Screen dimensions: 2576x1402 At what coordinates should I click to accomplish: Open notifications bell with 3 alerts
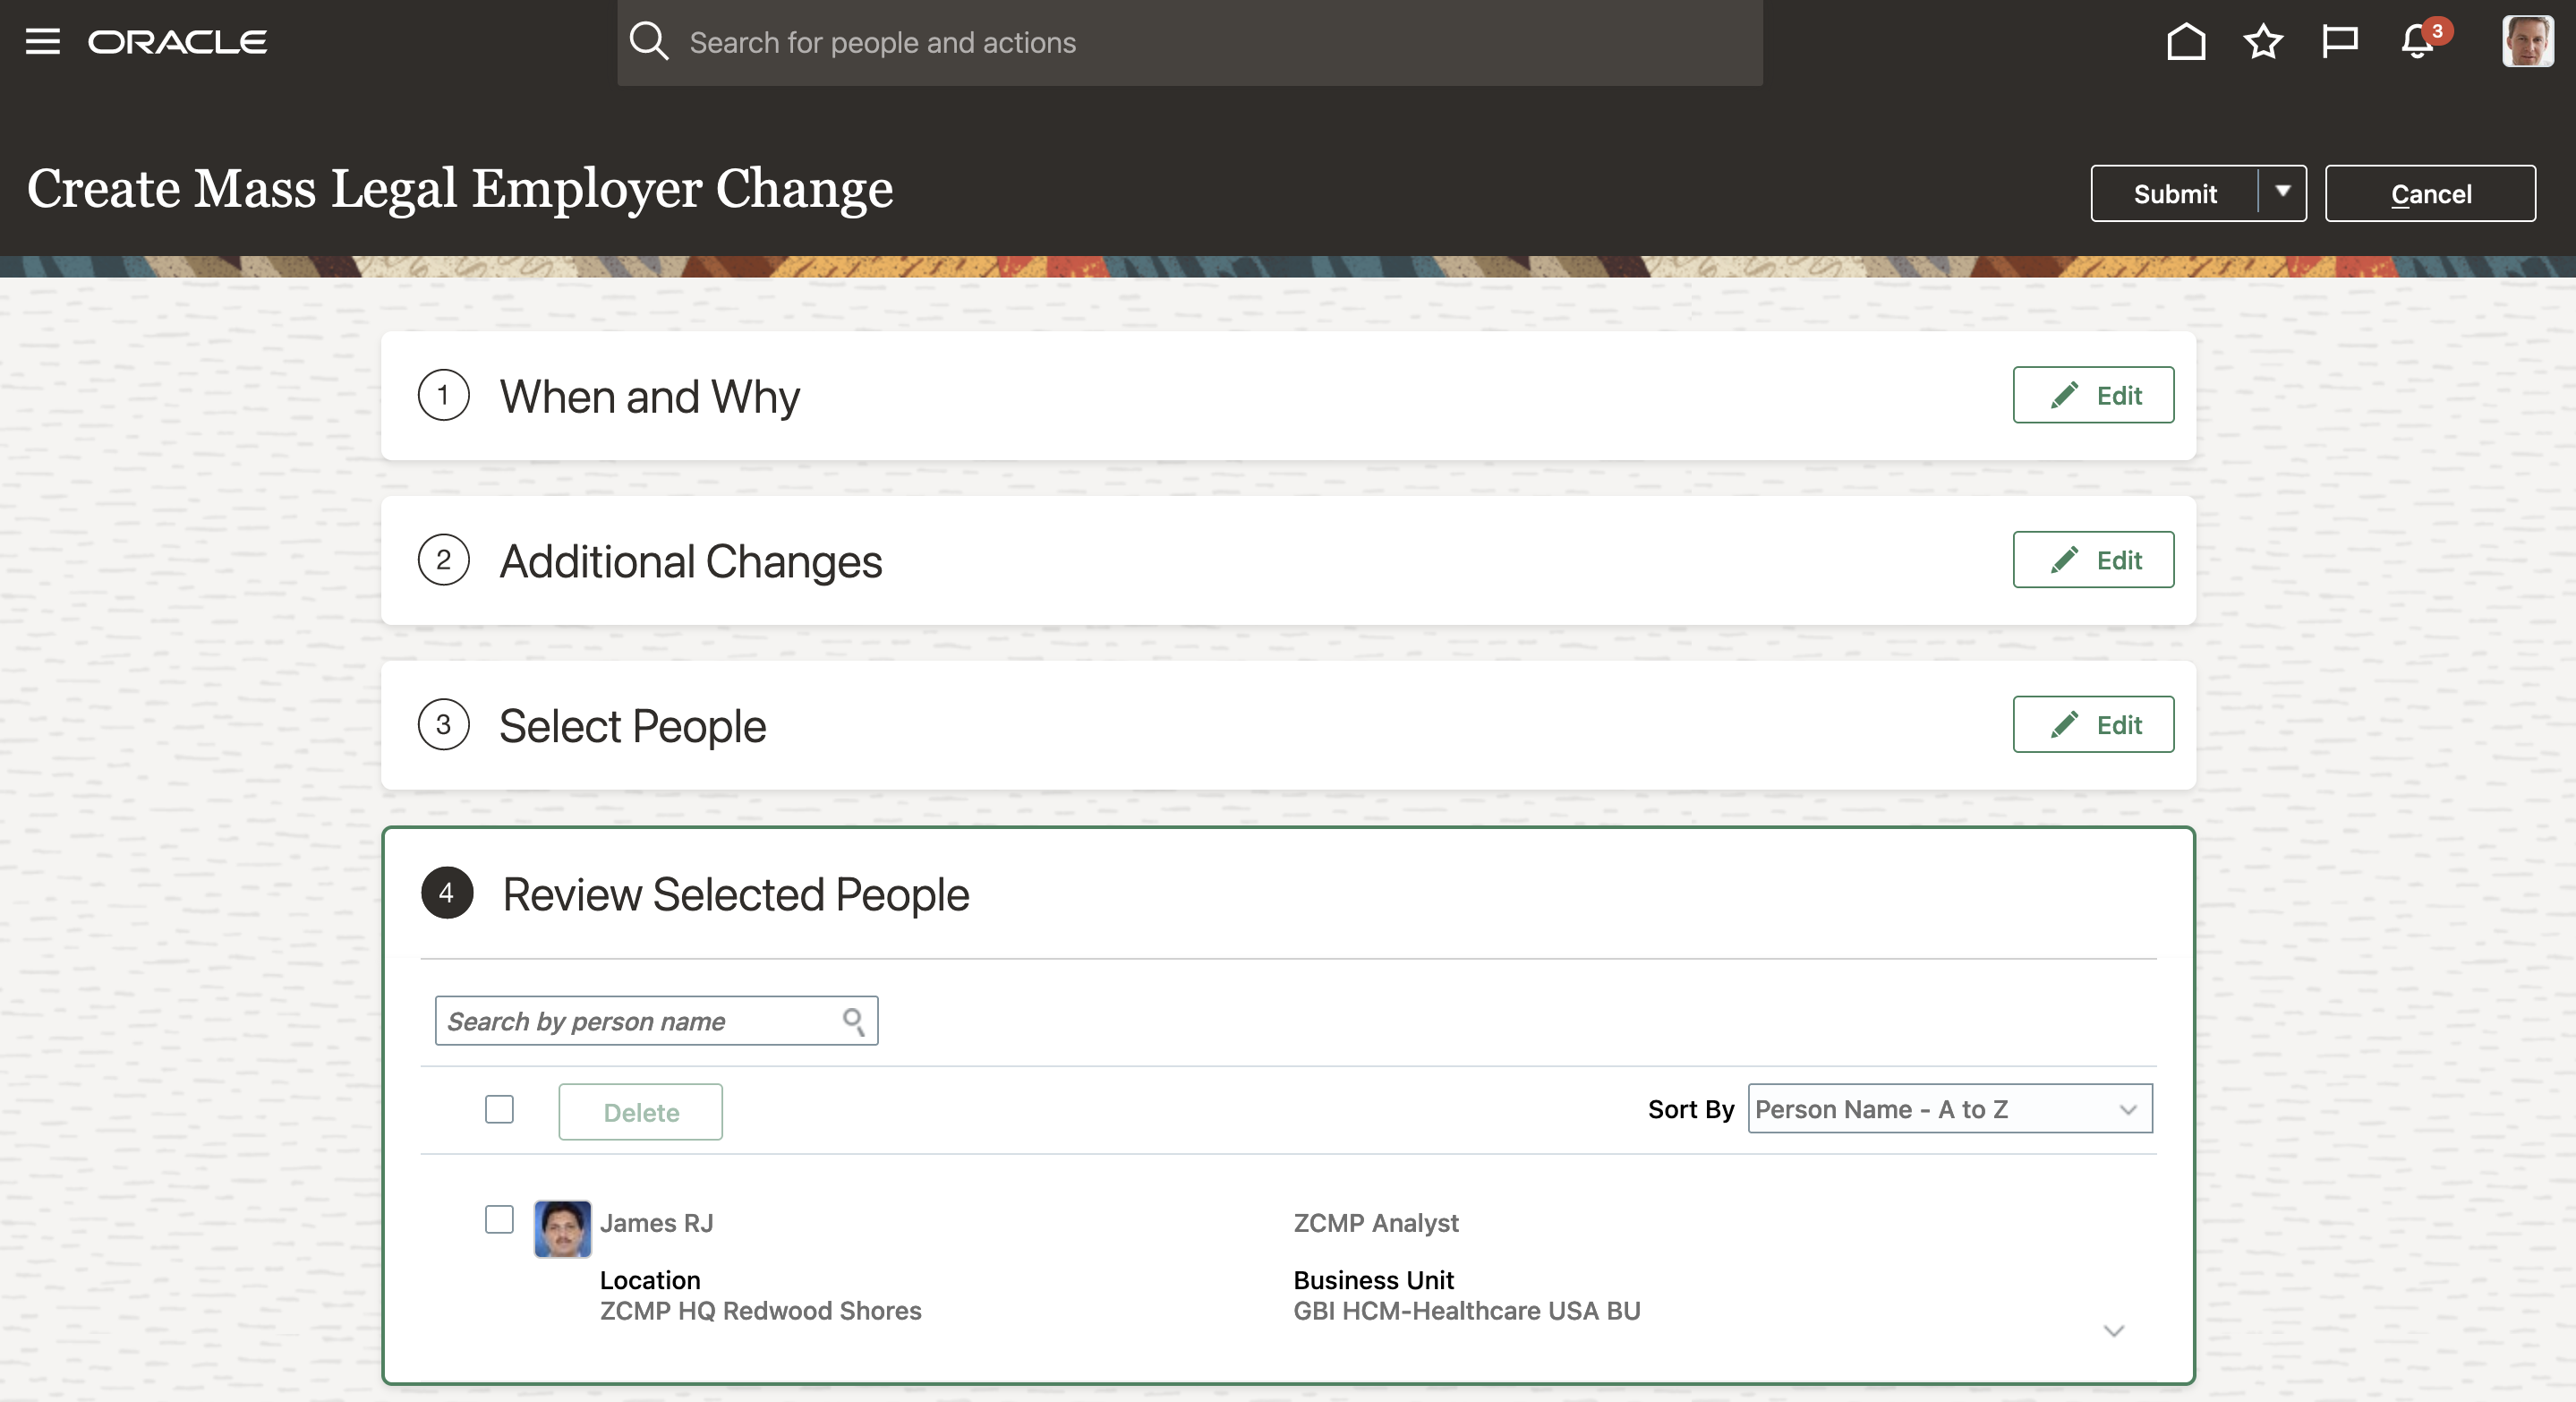point(2418,42)
